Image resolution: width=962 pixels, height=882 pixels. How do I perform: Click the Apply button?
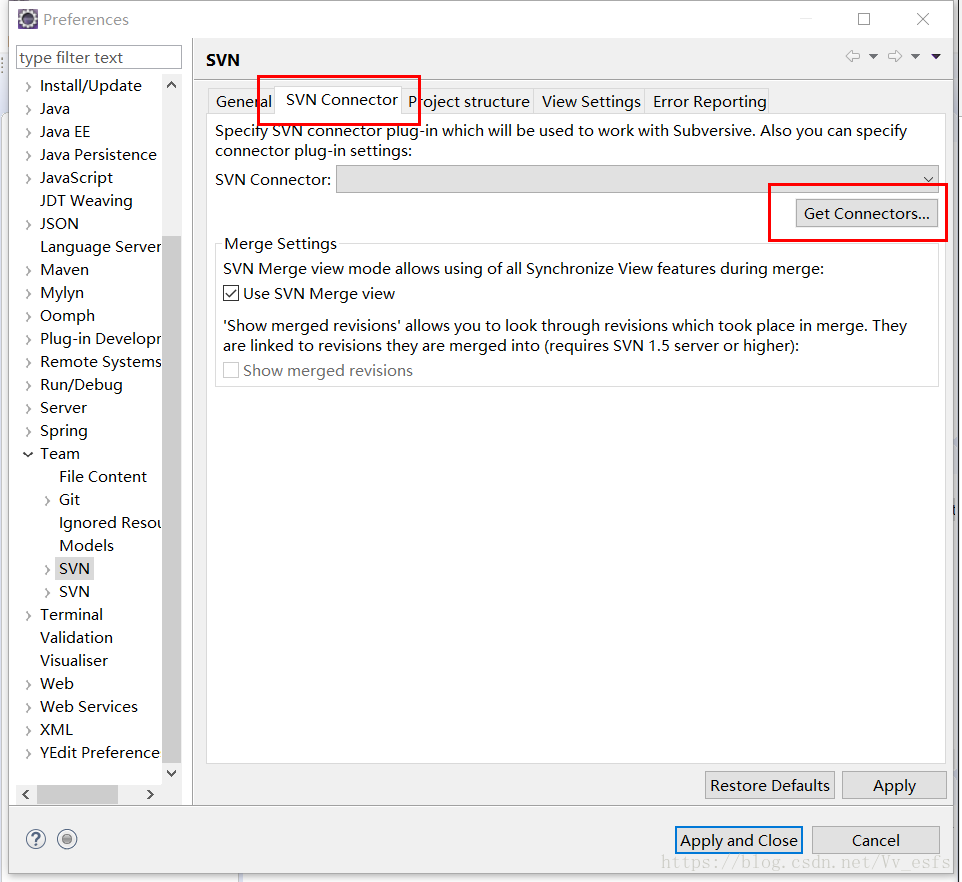[x=894, y=785]
